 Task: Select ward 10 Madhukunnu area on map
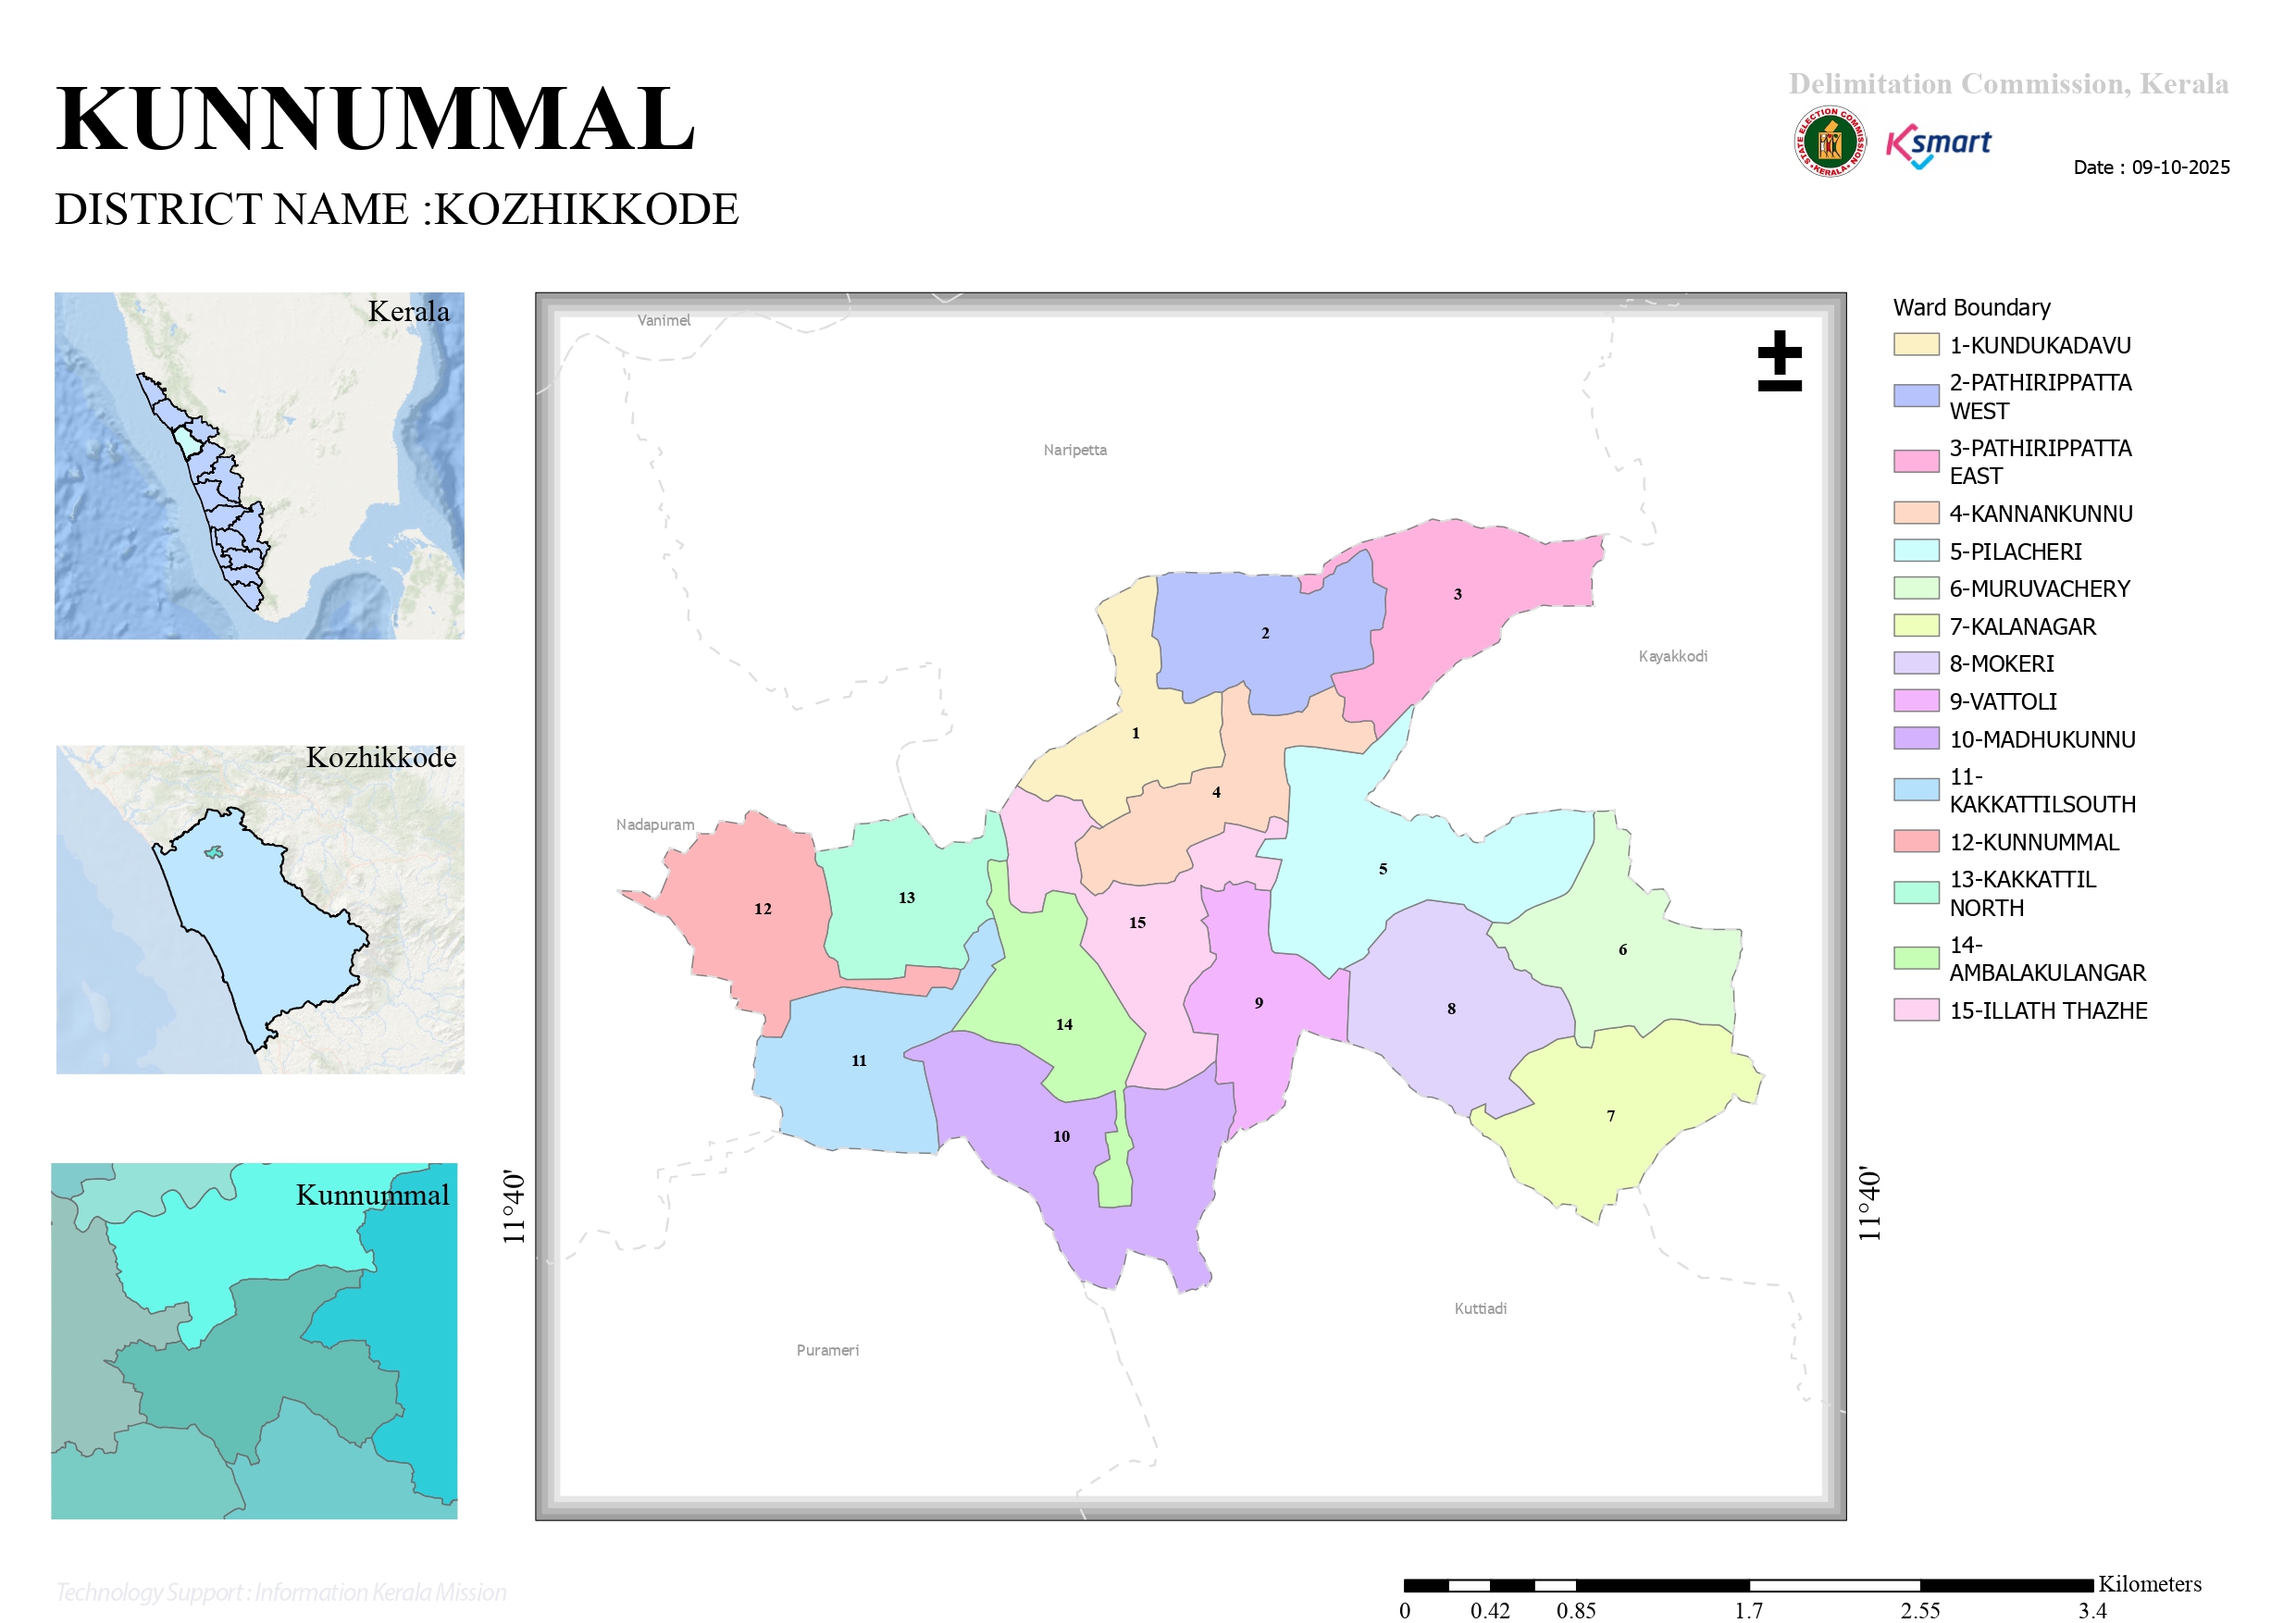pos(1061,1136)
